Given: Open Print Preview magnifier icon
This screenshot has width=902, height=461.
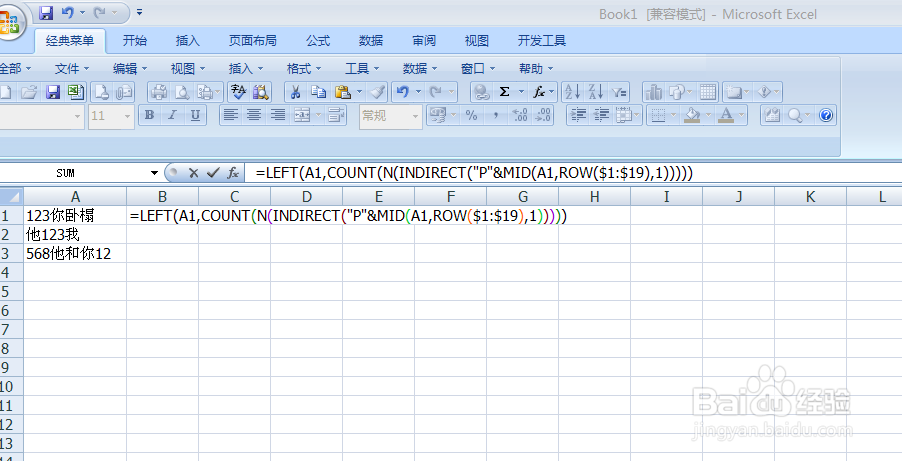Looking at the screenshot, I should [x=182, y=92].
